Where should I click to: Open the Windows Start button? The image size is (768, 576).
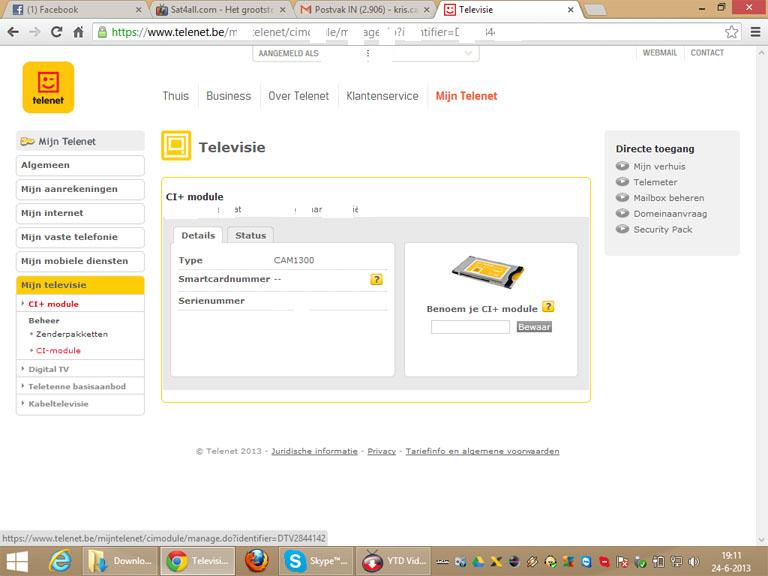tap(17, 561)
